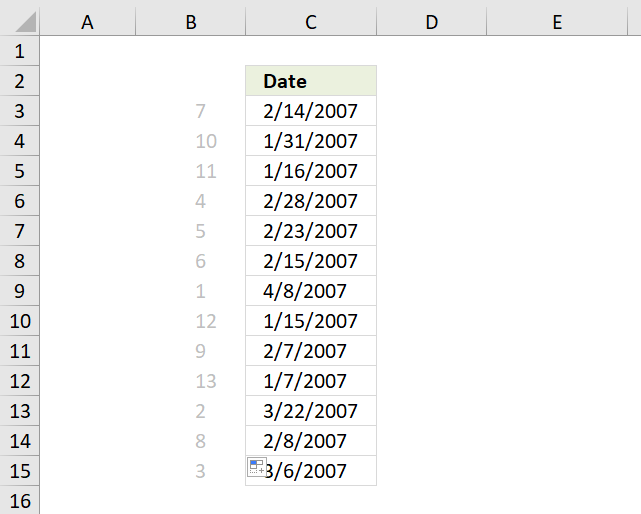Select row 9 header
The image size is (641, 514).
tap(19, 291)
